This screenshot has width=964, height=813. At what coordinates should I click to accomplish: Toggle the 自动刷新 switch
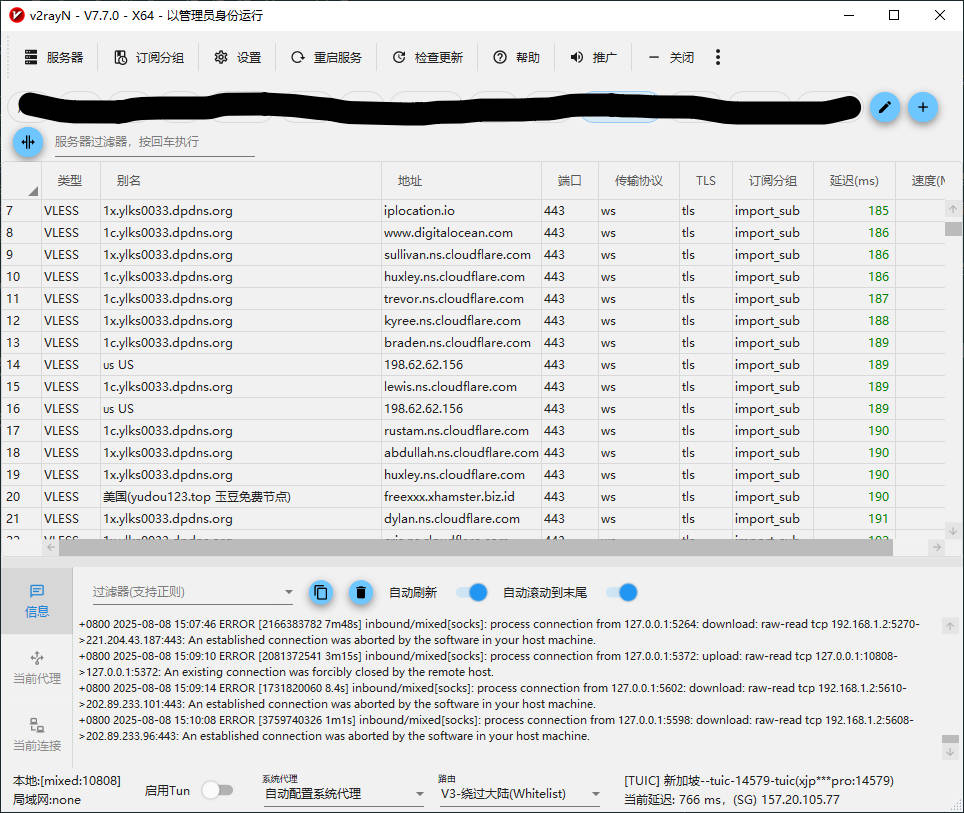[472, 592]
